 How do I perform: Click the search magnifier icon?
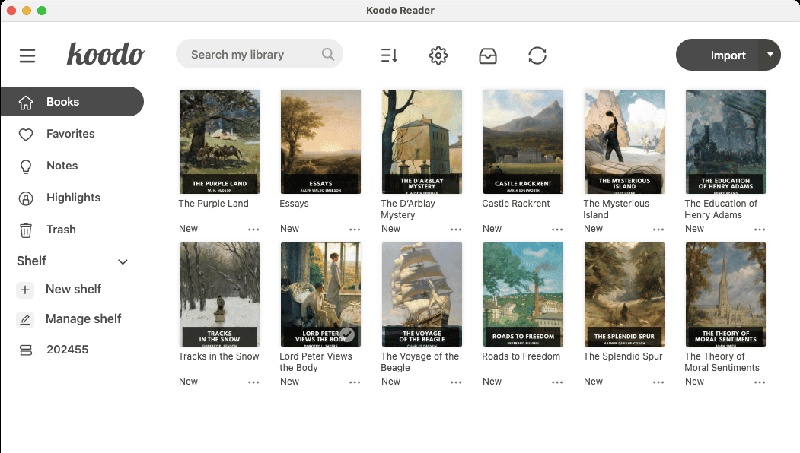click(x=328, y=54)
